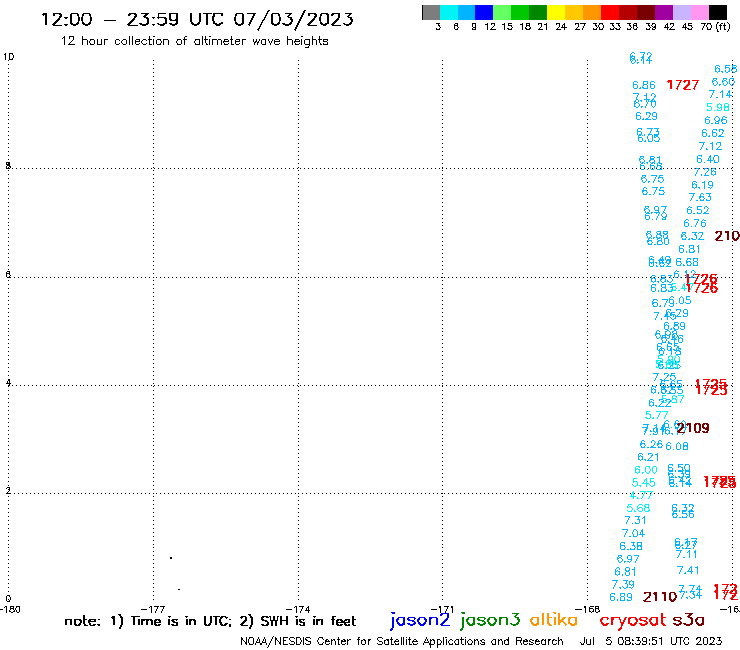Click the note about UTC and SWH in feet

pos(210,621)
